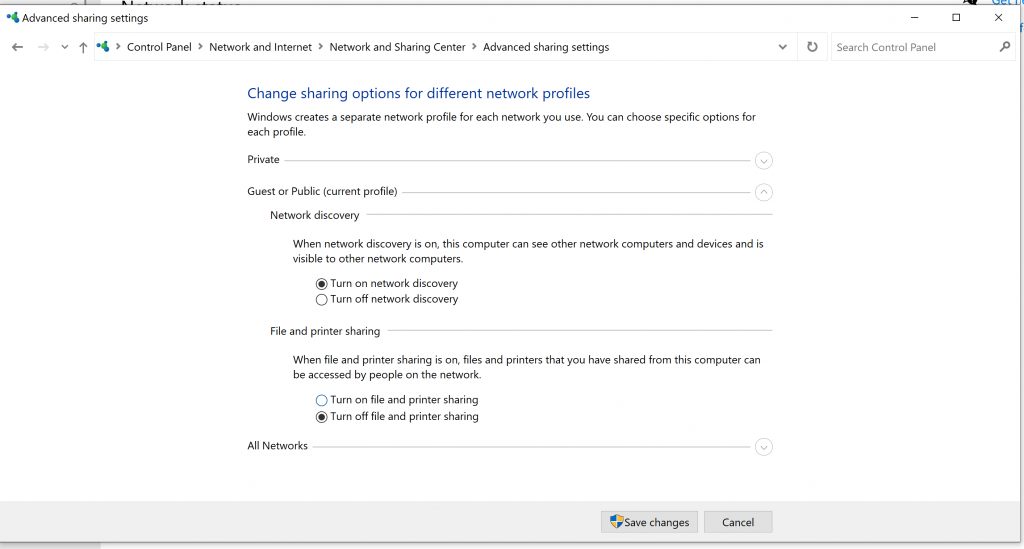
Task: Open recent locations chevron in navigation
Action: tap(64, 47)
